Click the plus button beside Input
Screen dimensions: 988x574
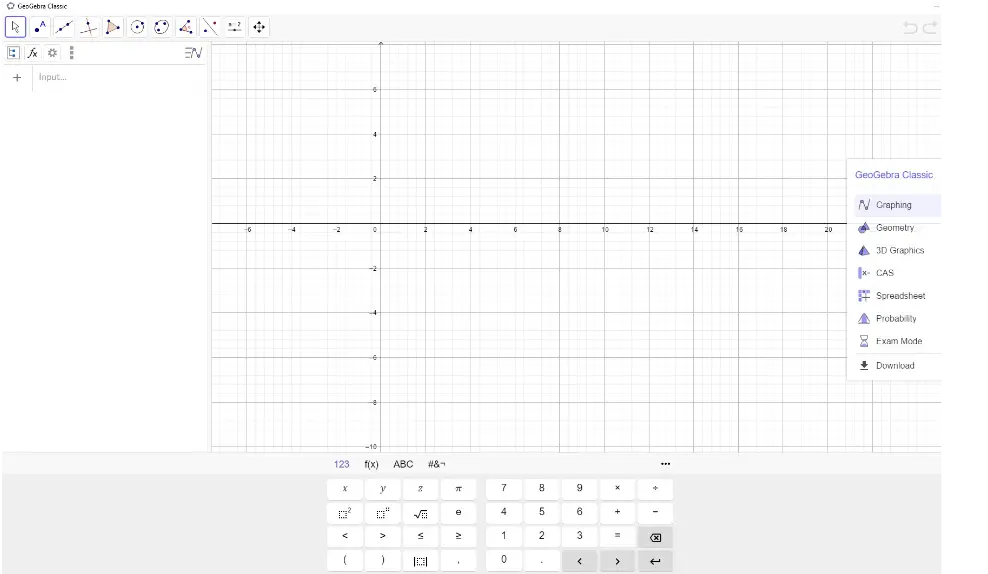point(17,77)
